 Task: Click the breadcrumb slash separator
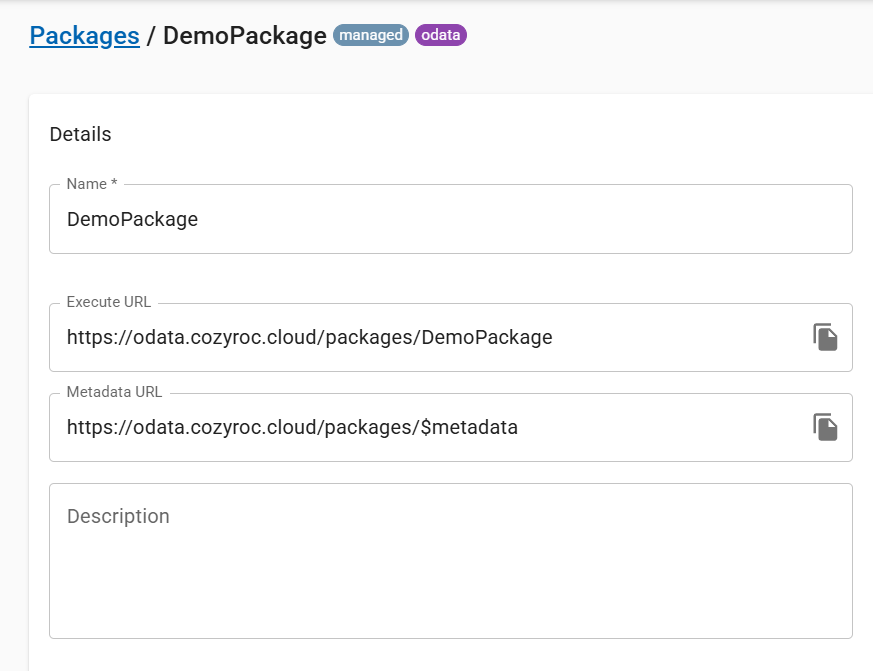coord(151,36)
